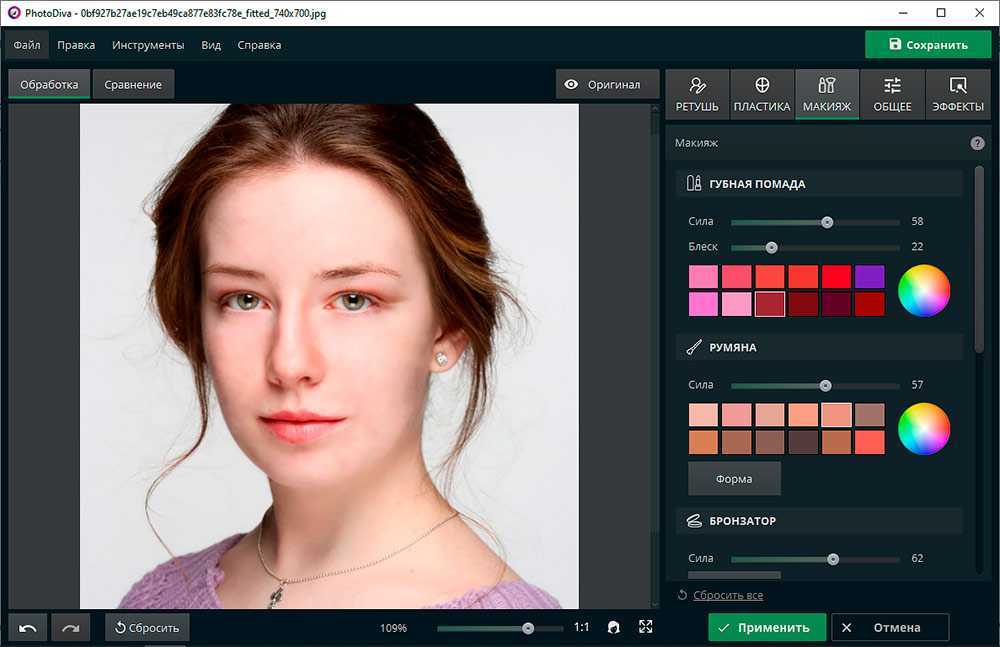Click the makeup panel vertical scrollbar
The height and width of the screenshot is (647, 1000).
[979, 258]
